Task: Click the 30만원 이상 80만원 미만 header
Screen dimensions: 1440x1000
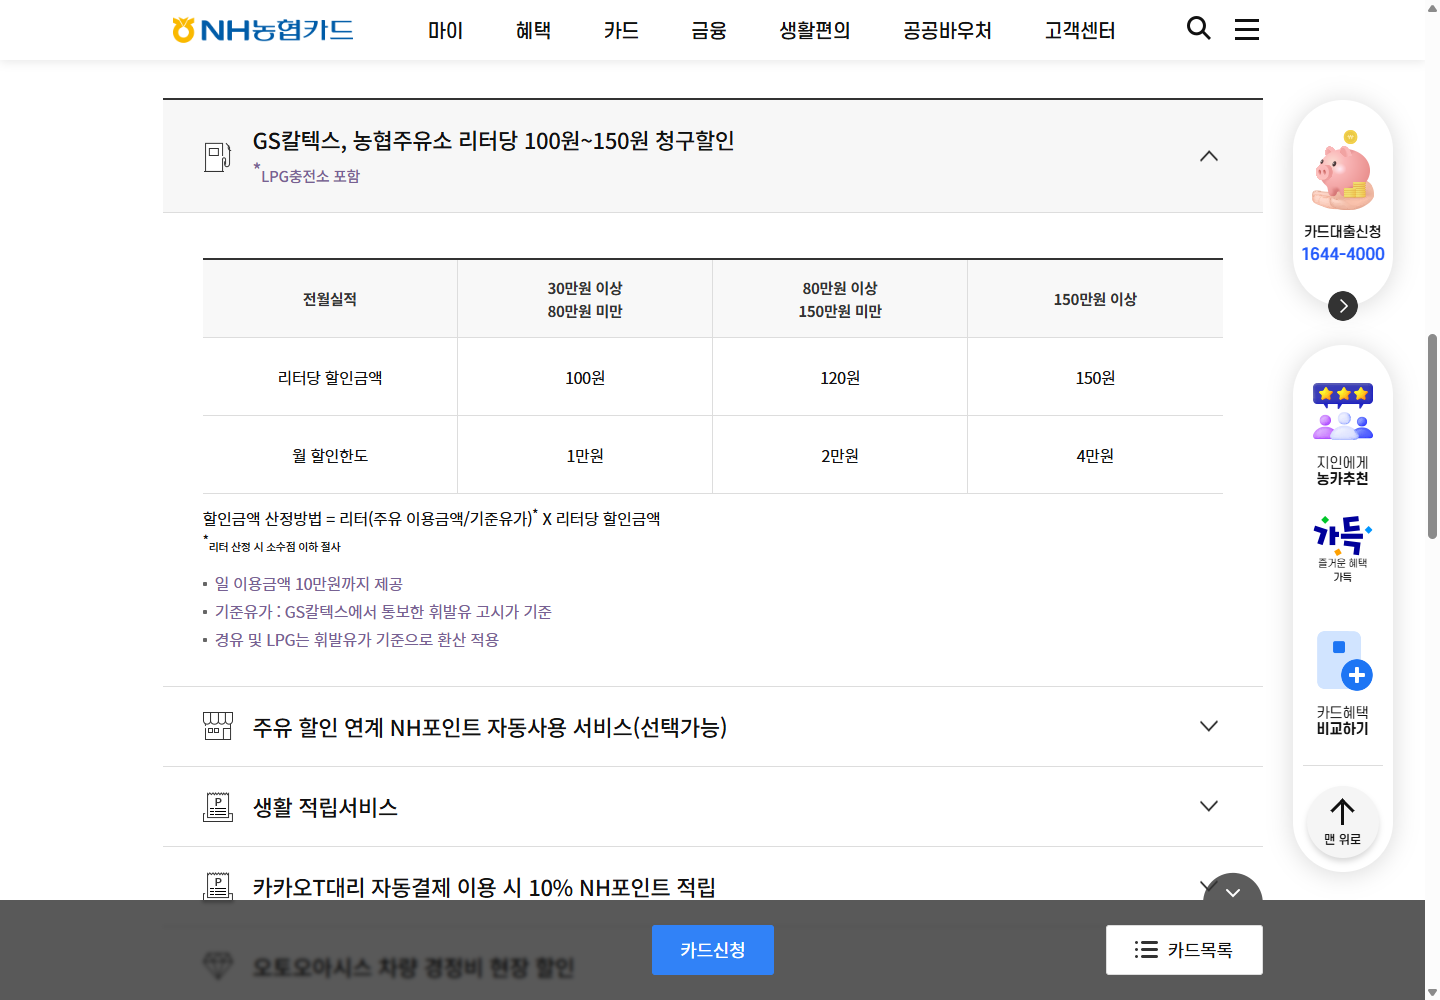Action: (585, 299)
